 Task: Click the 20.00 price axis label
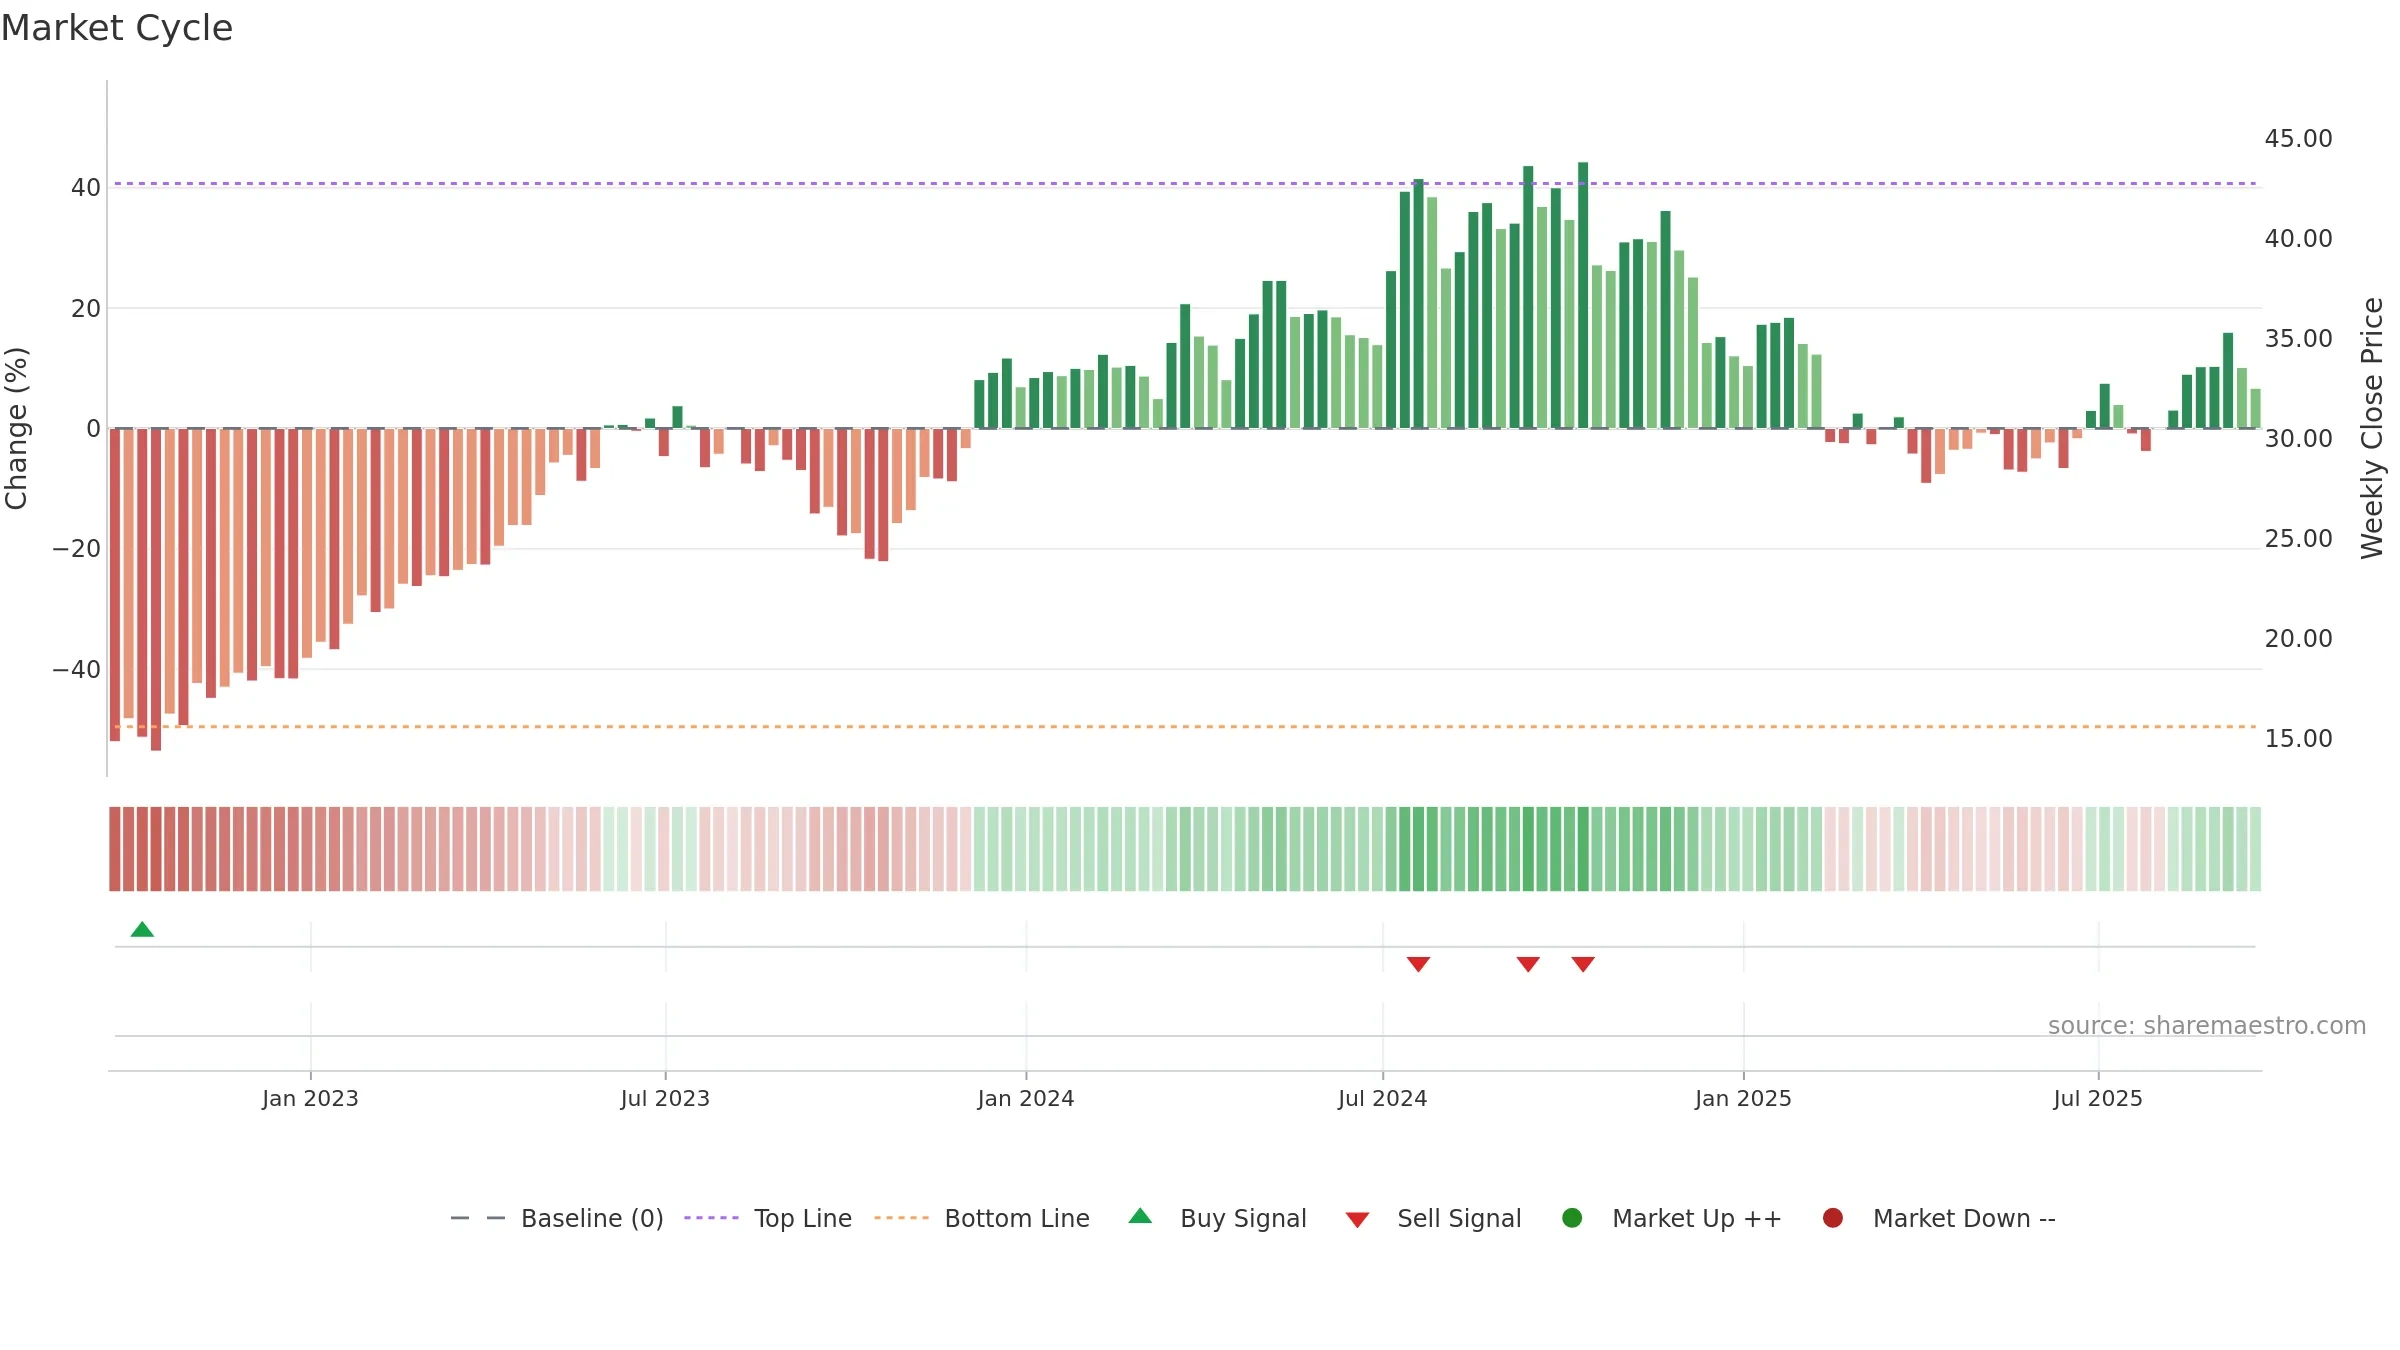point(2298,639)
